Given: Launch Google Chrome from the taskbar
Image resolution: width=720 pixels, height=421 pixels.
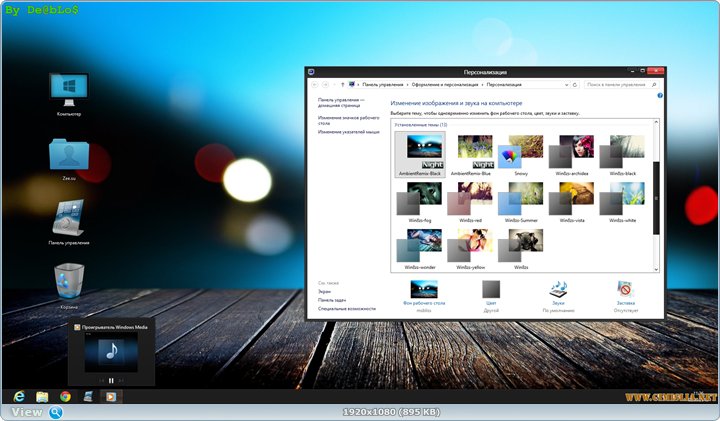Looking at the screenshot, I should coord(65,396).
